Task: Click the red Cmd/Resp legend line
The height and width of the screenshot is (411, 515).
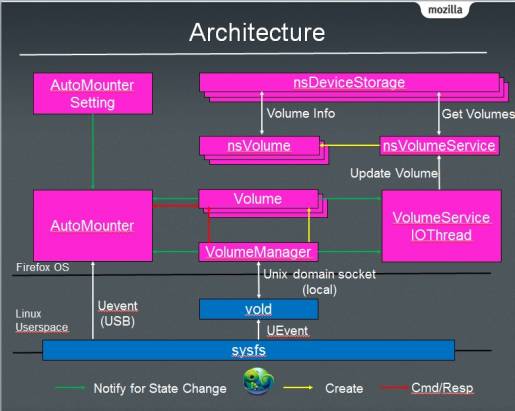Action: (x=394, y=387)
